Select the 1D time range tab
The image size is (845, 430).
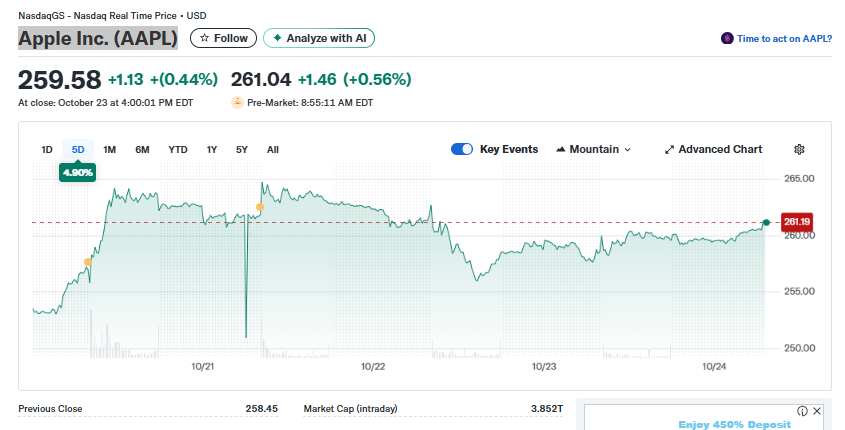(47, 149)
